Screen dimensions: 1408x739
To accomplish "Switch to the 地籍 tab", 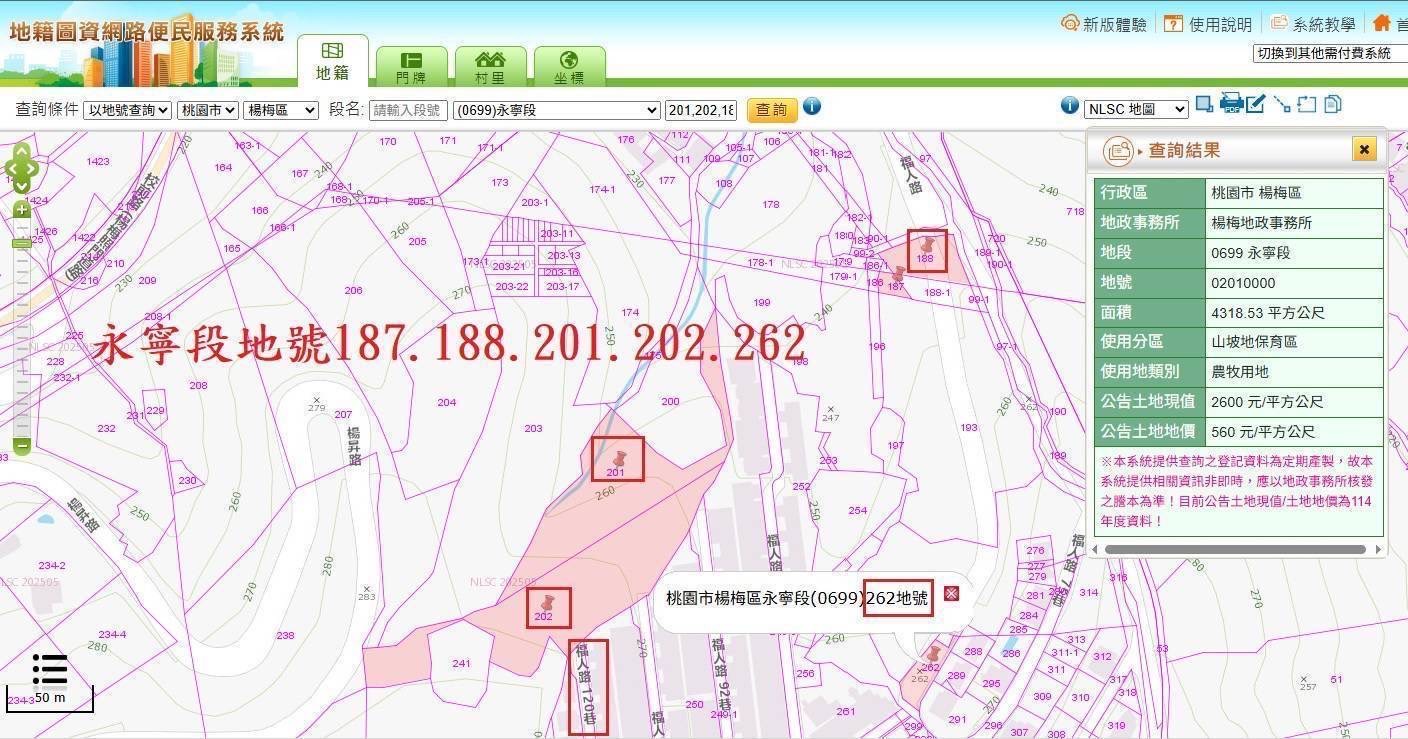I will [333, 61].
